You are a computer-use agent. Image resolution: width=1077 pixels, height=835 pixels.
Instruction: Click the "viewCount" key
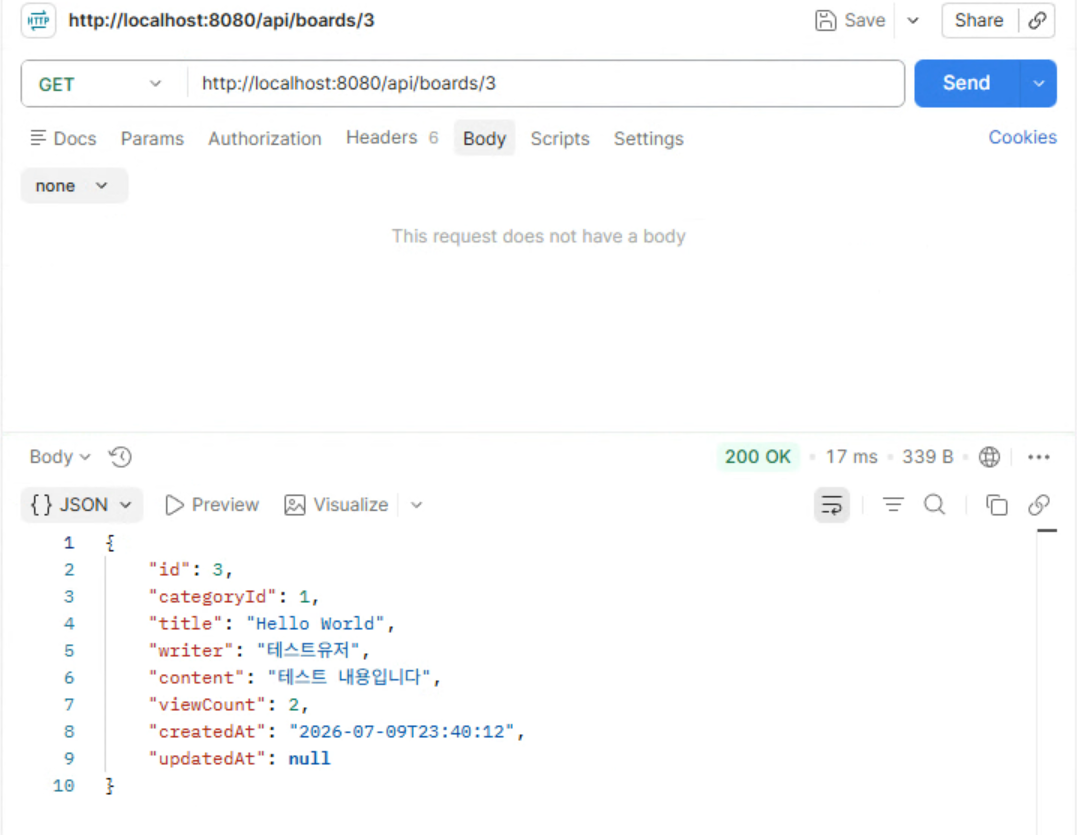207,705
